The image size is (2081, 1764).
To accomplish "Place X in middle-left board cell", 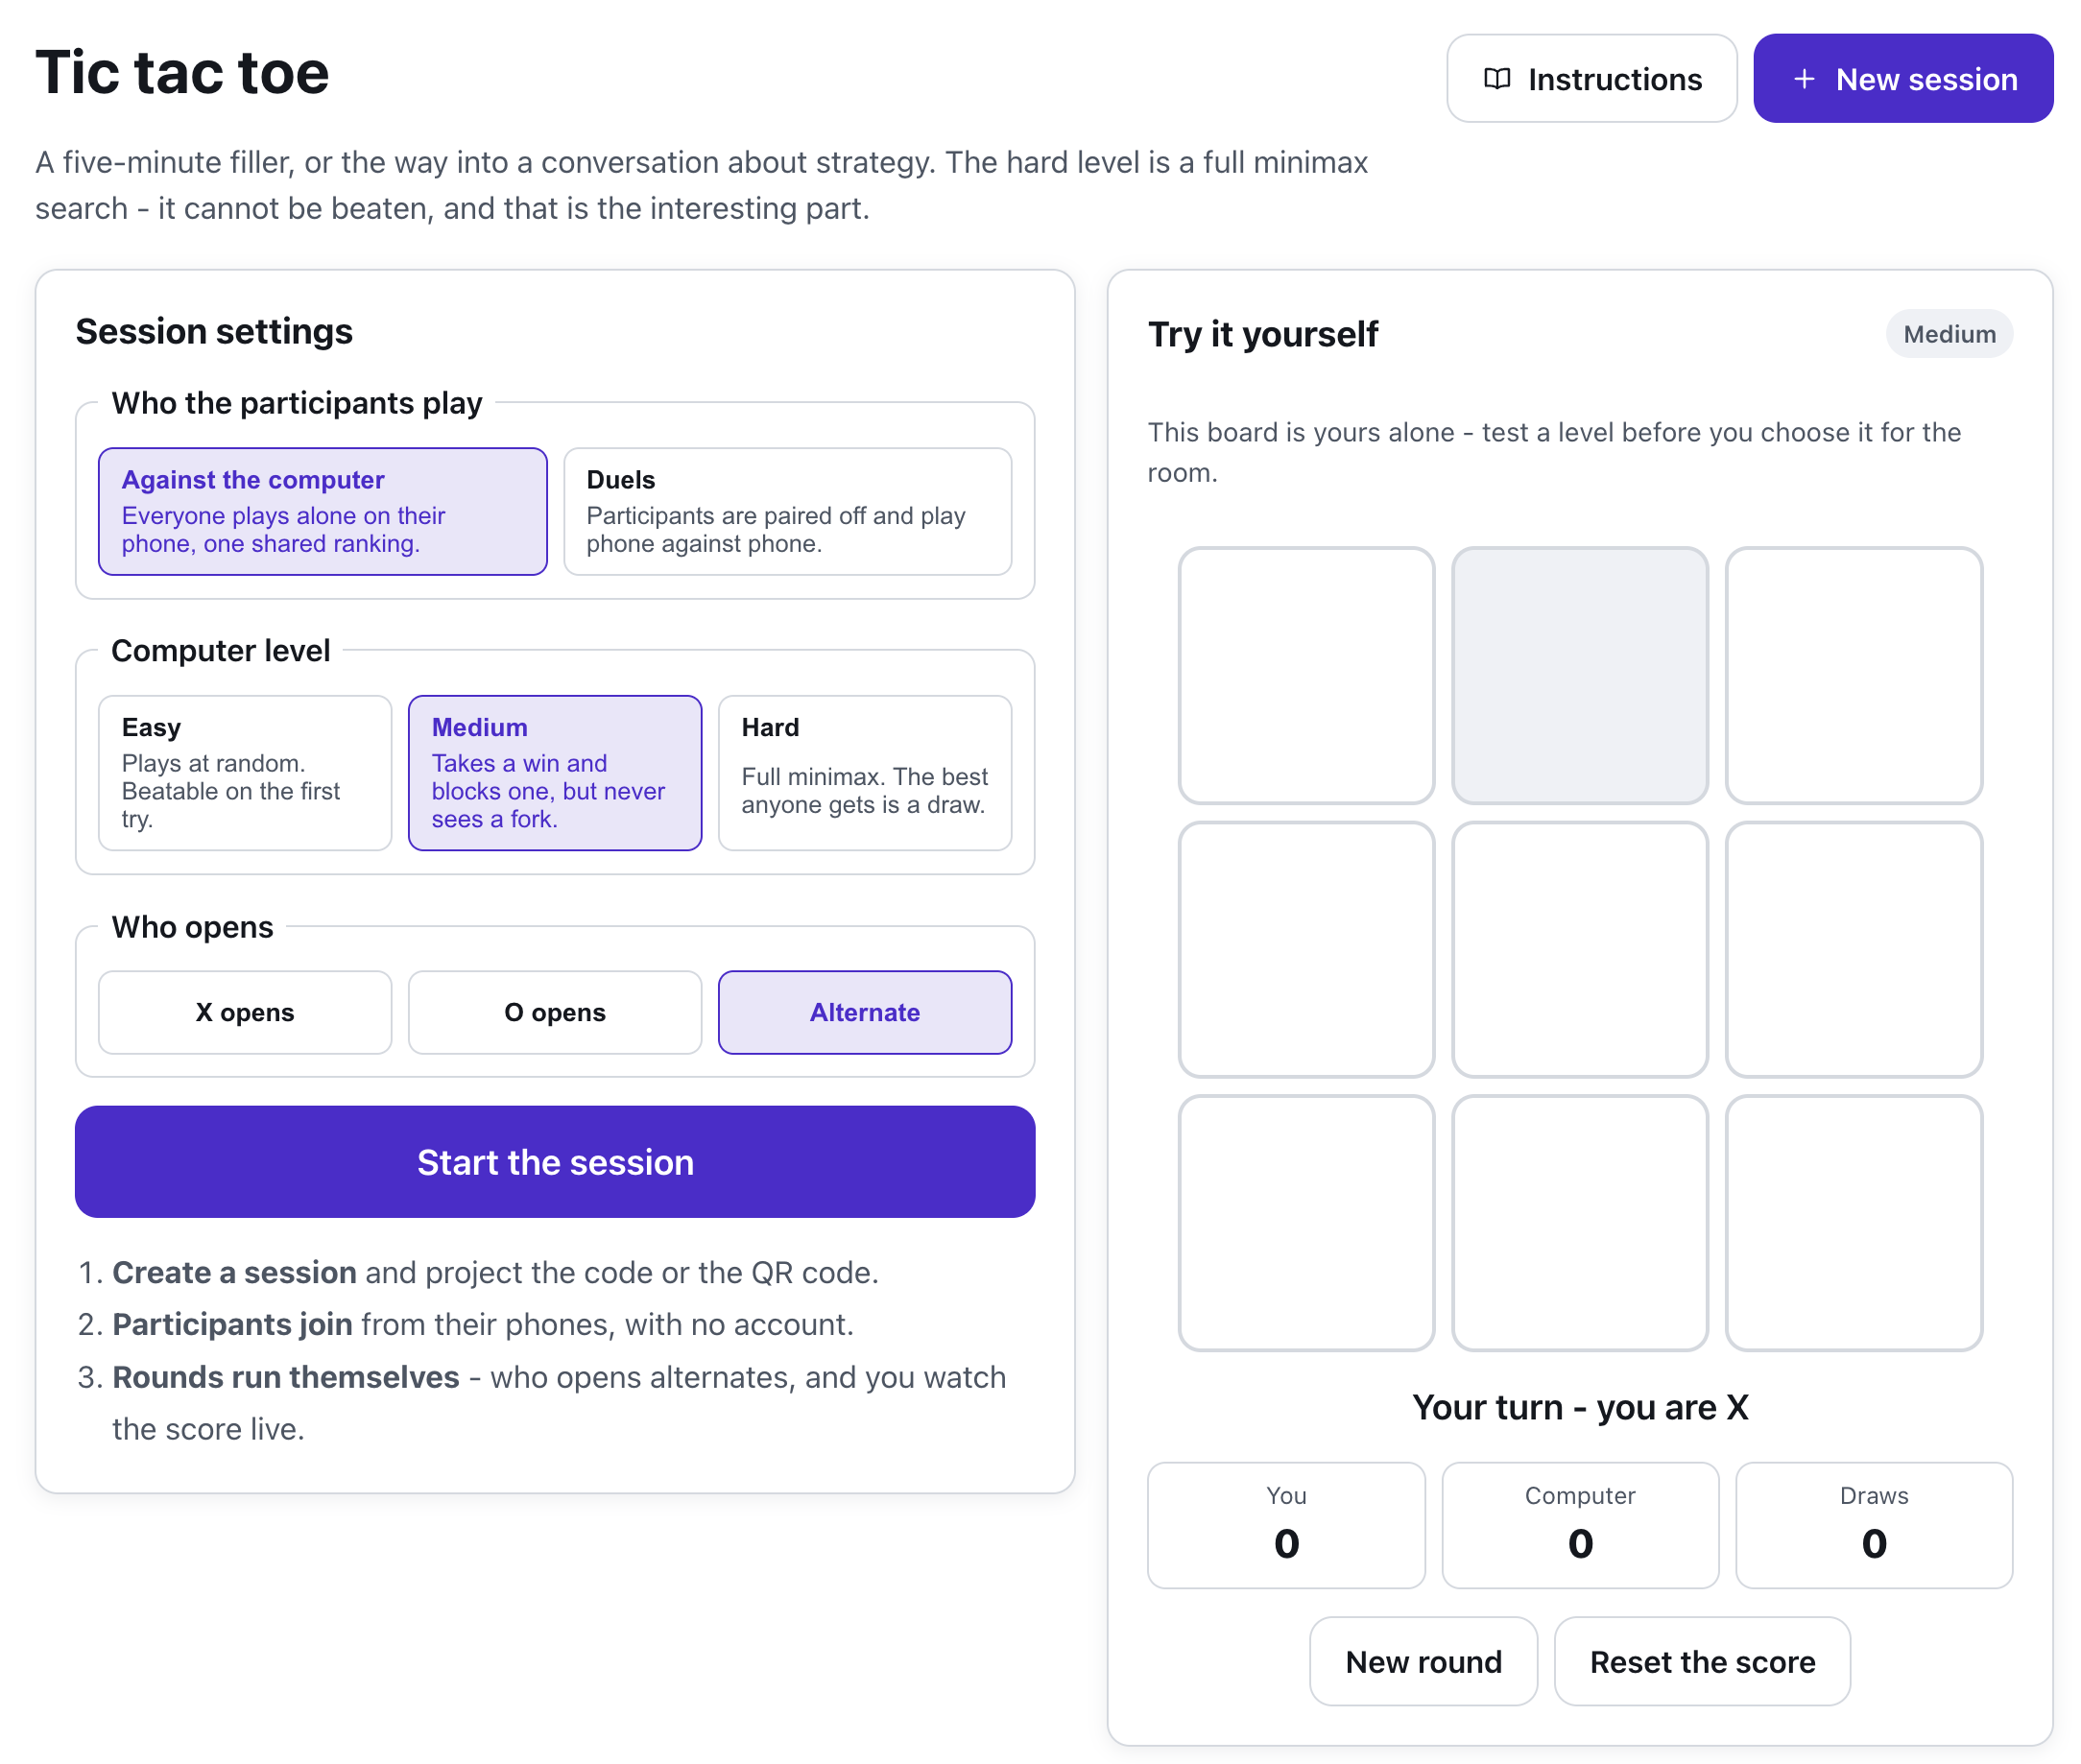I will [x=1306, y=949].
